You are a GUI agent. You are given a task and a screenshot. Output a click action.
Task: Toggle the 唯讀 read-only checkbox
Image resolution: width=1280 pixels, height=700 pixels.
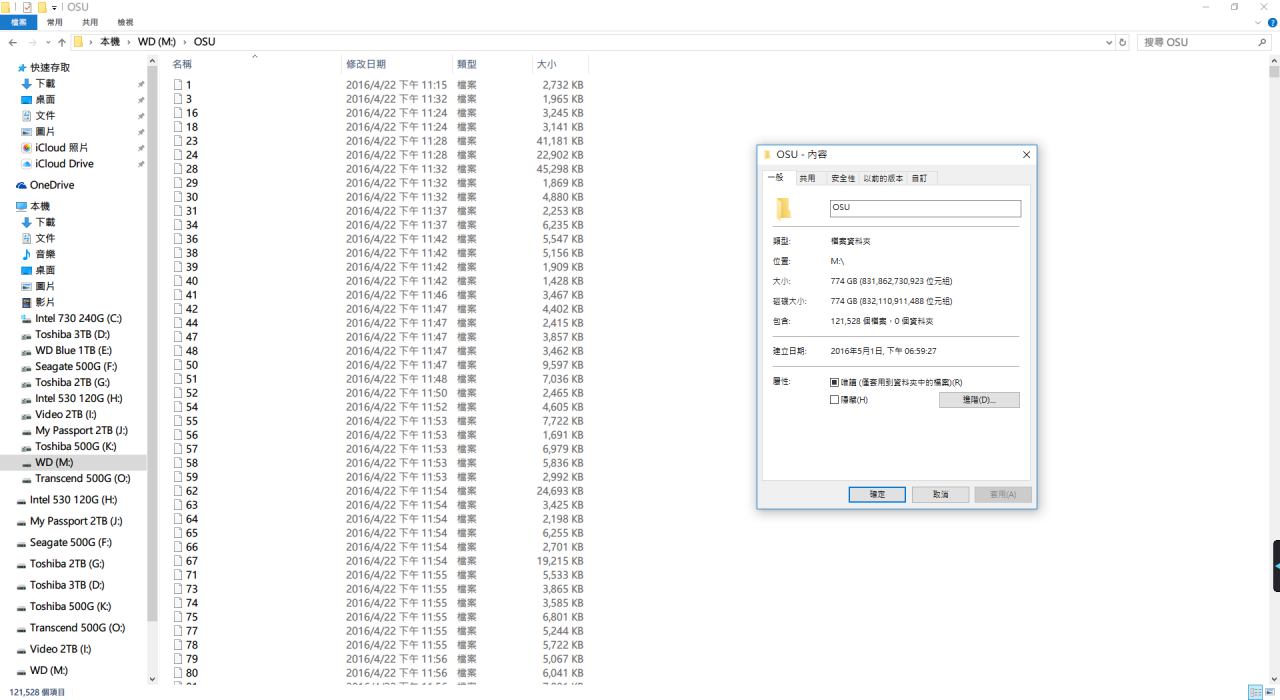coord(835,382)
